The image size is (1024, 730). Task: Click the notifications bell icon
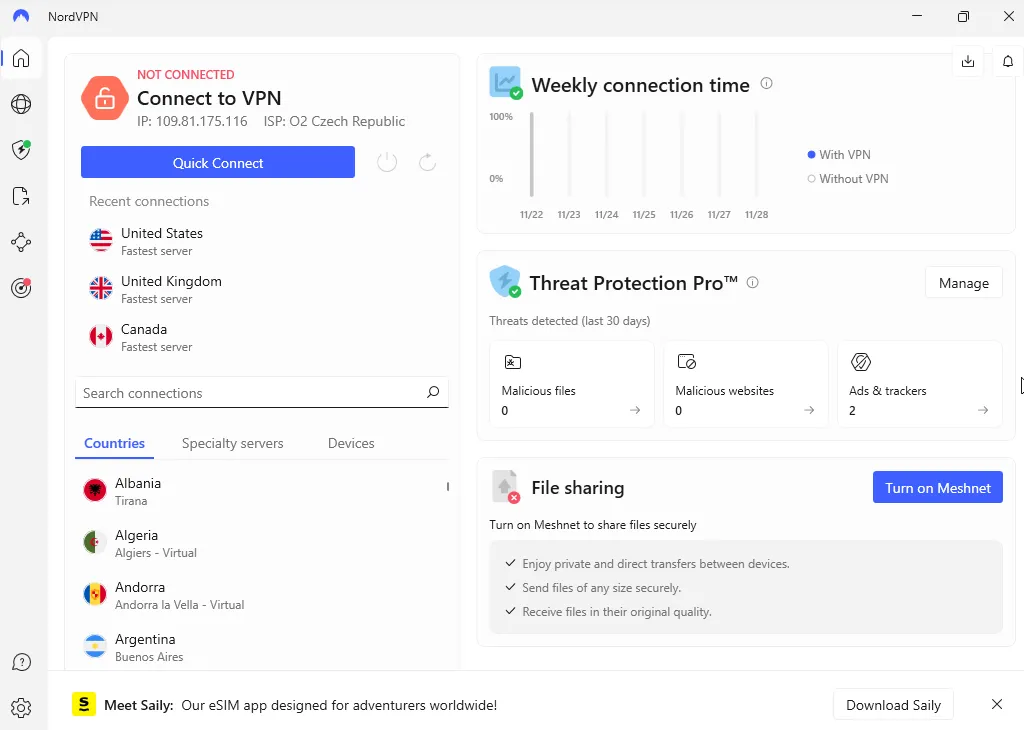pos(1008,62)
